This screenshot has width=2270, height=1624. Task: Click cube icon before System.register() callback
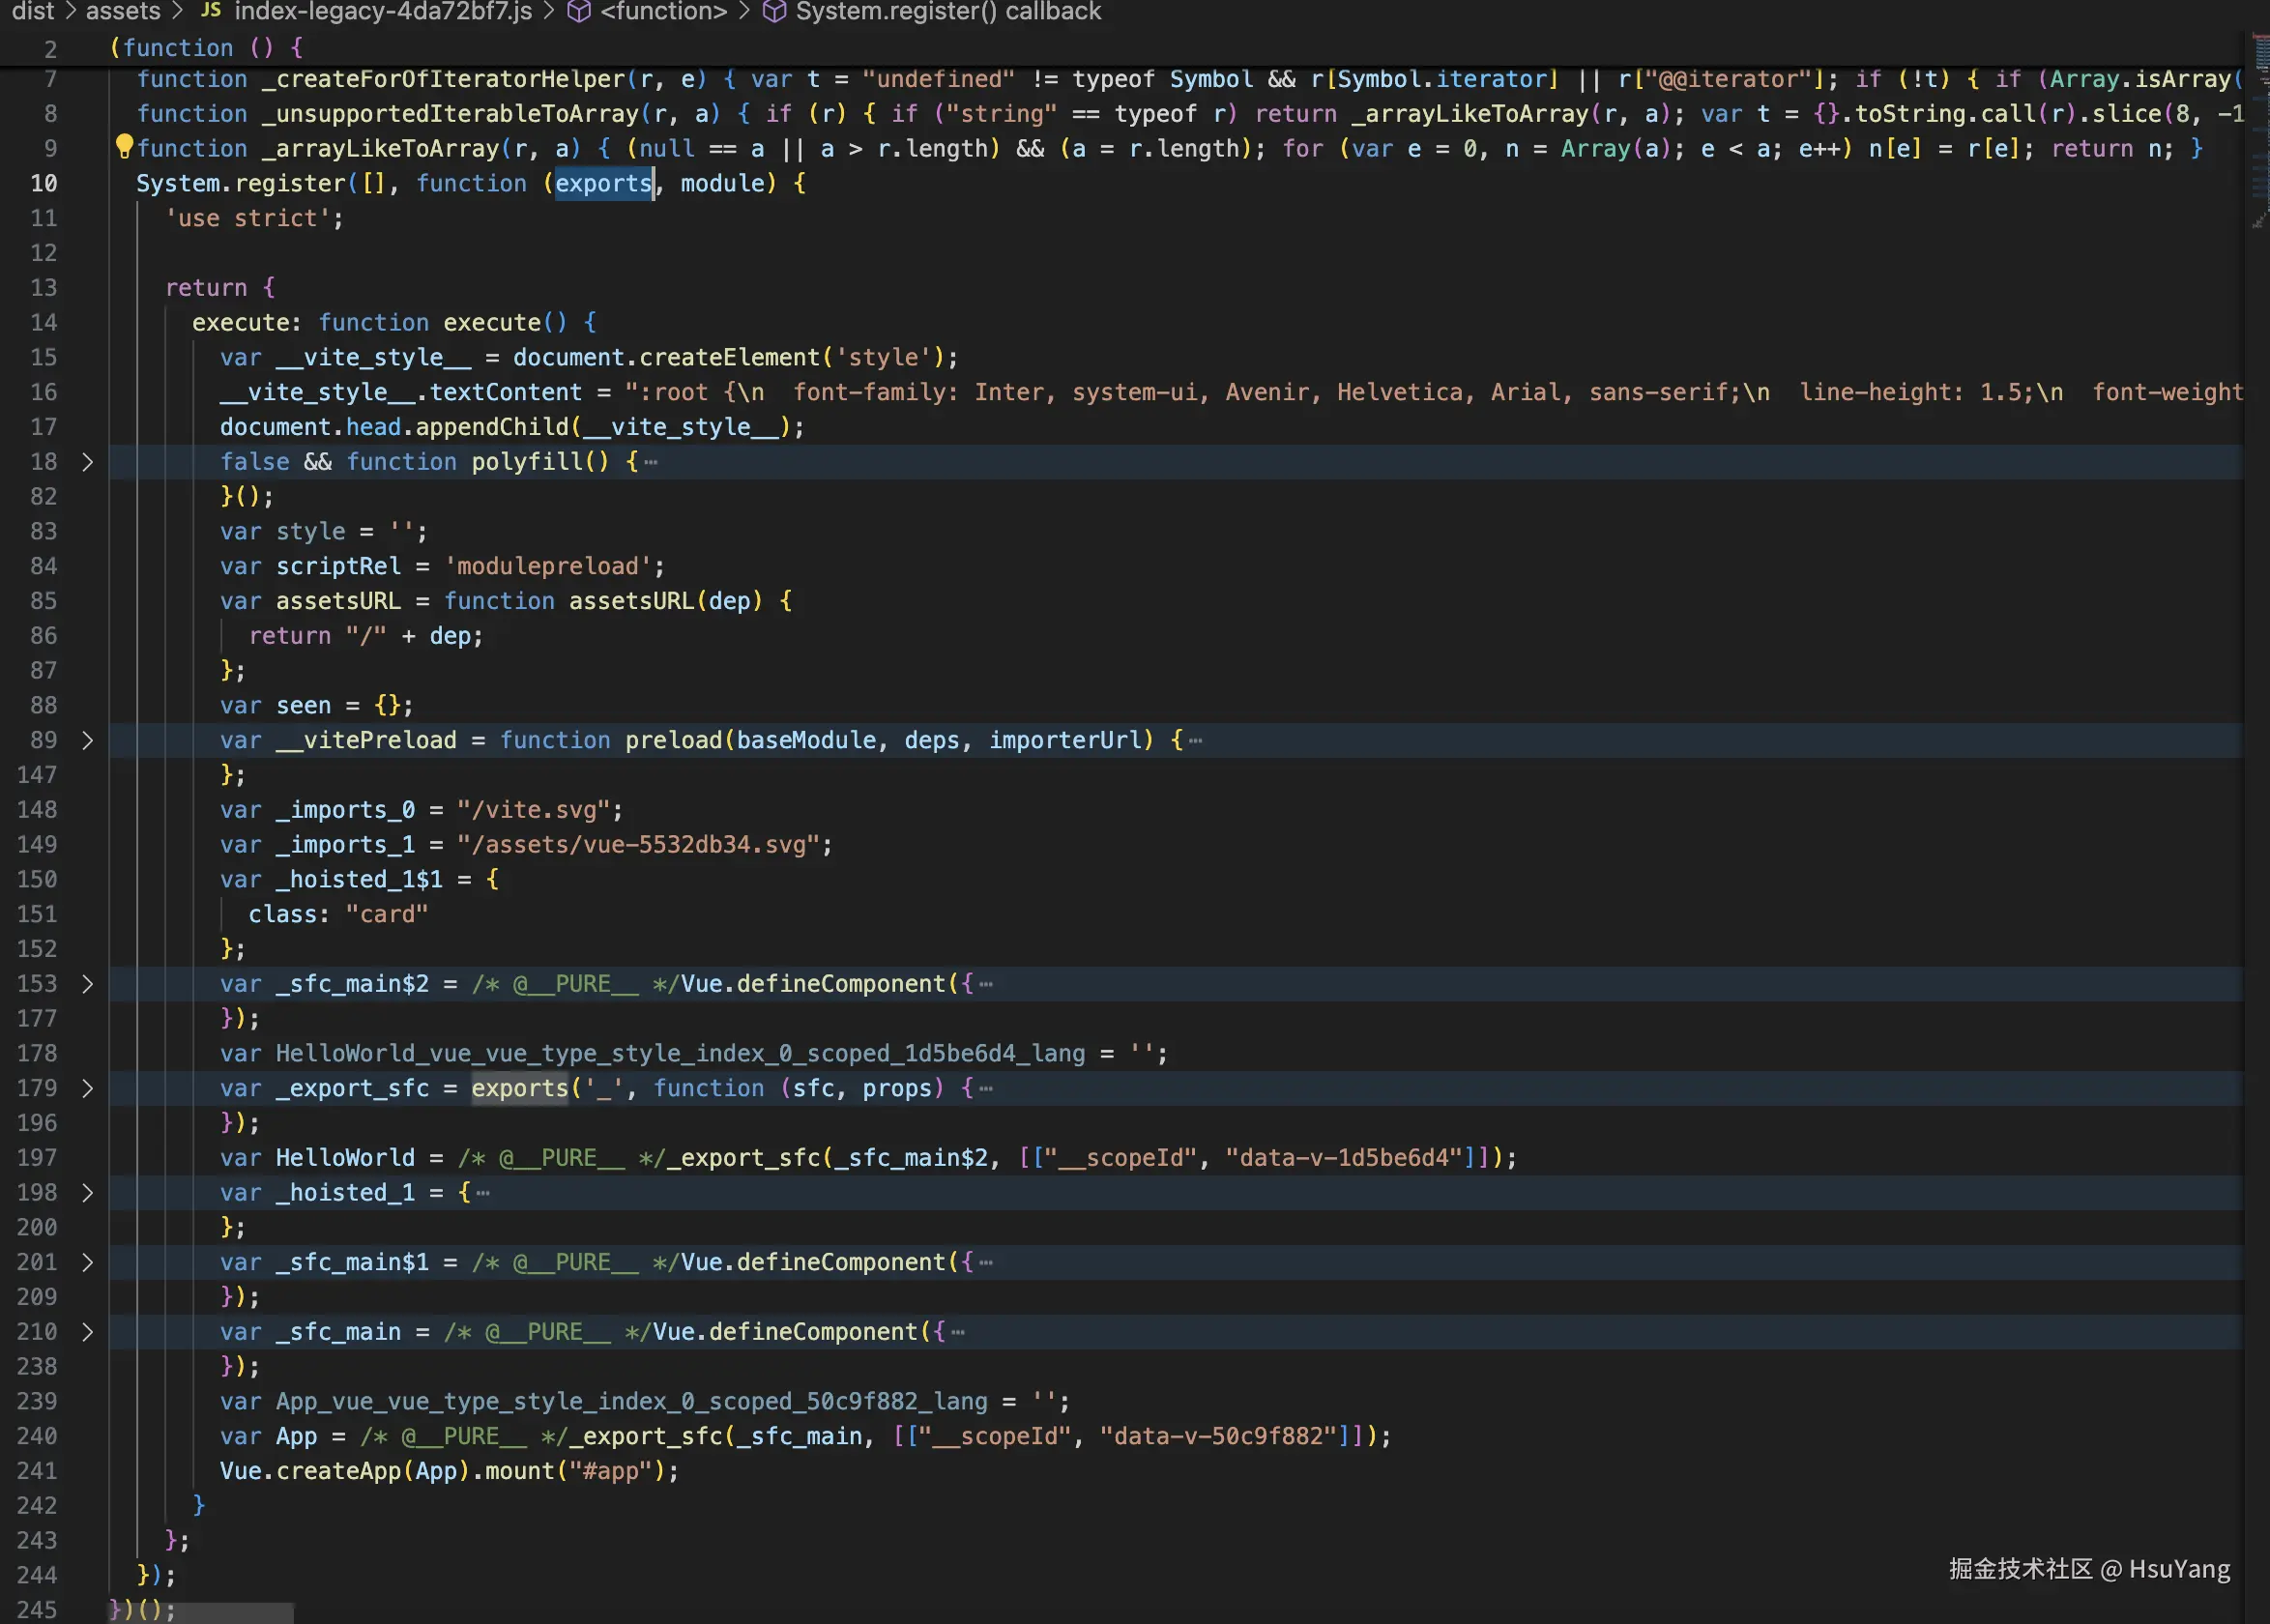pos(774,11)
